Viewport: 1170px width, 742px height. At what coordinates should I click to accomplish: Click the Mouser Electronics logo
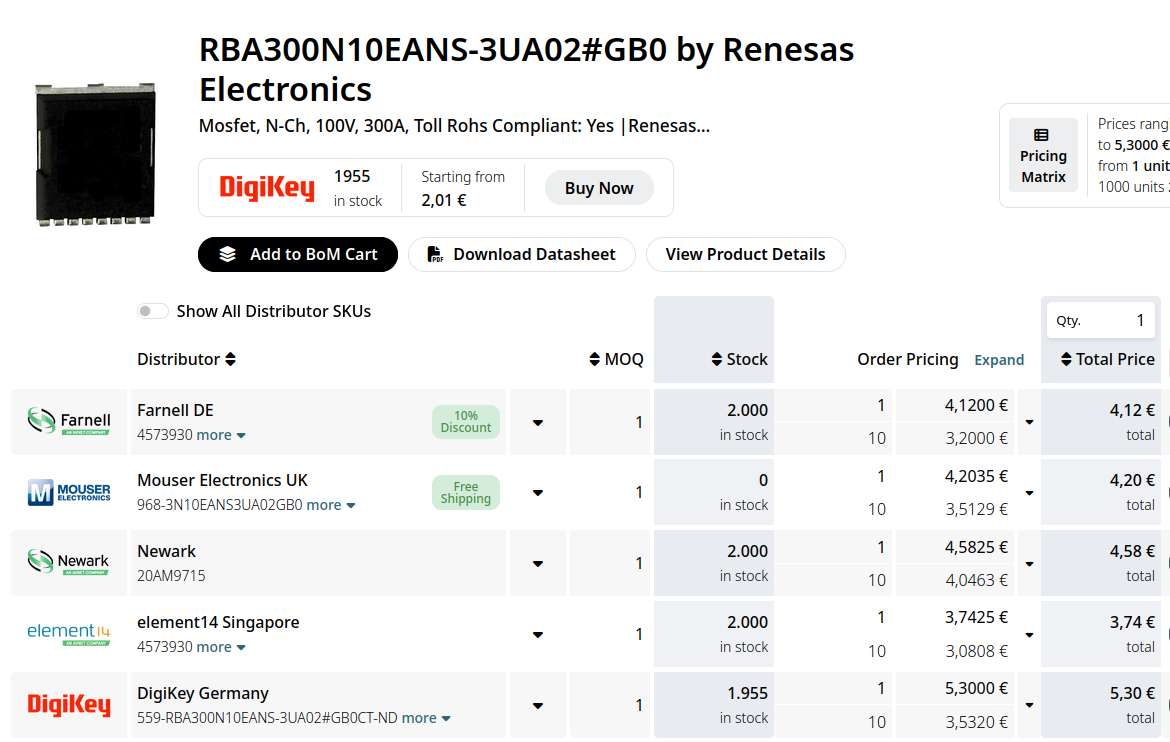click(x=69, y=492)
